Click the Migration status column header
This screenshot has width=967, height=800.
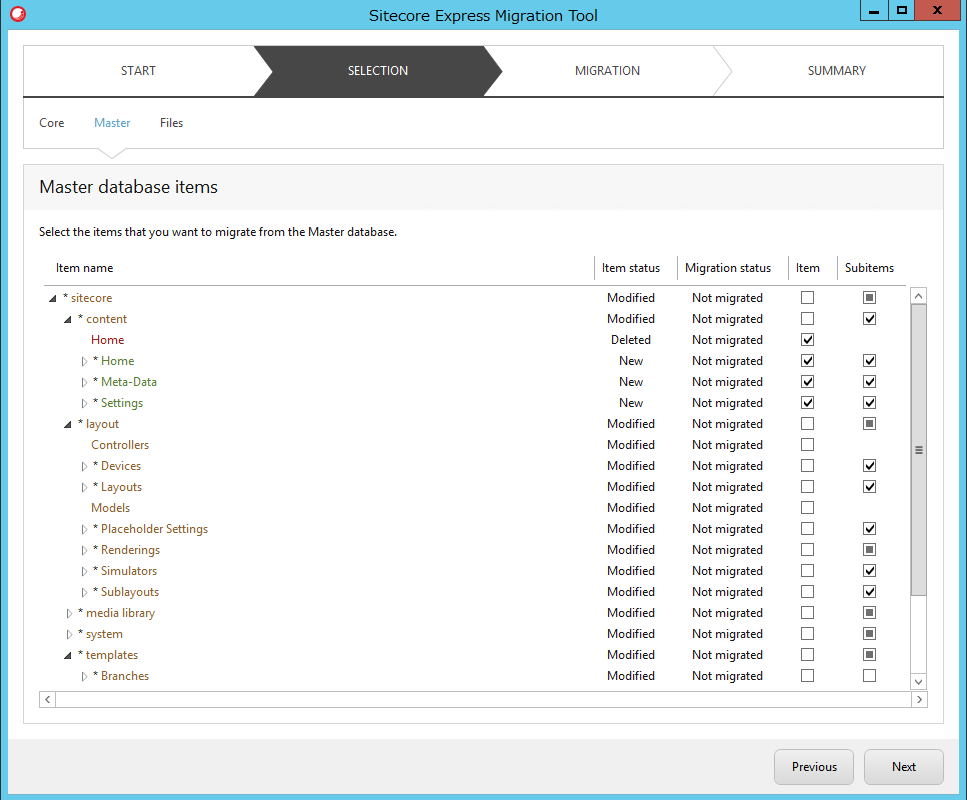[x=728, y=268]
